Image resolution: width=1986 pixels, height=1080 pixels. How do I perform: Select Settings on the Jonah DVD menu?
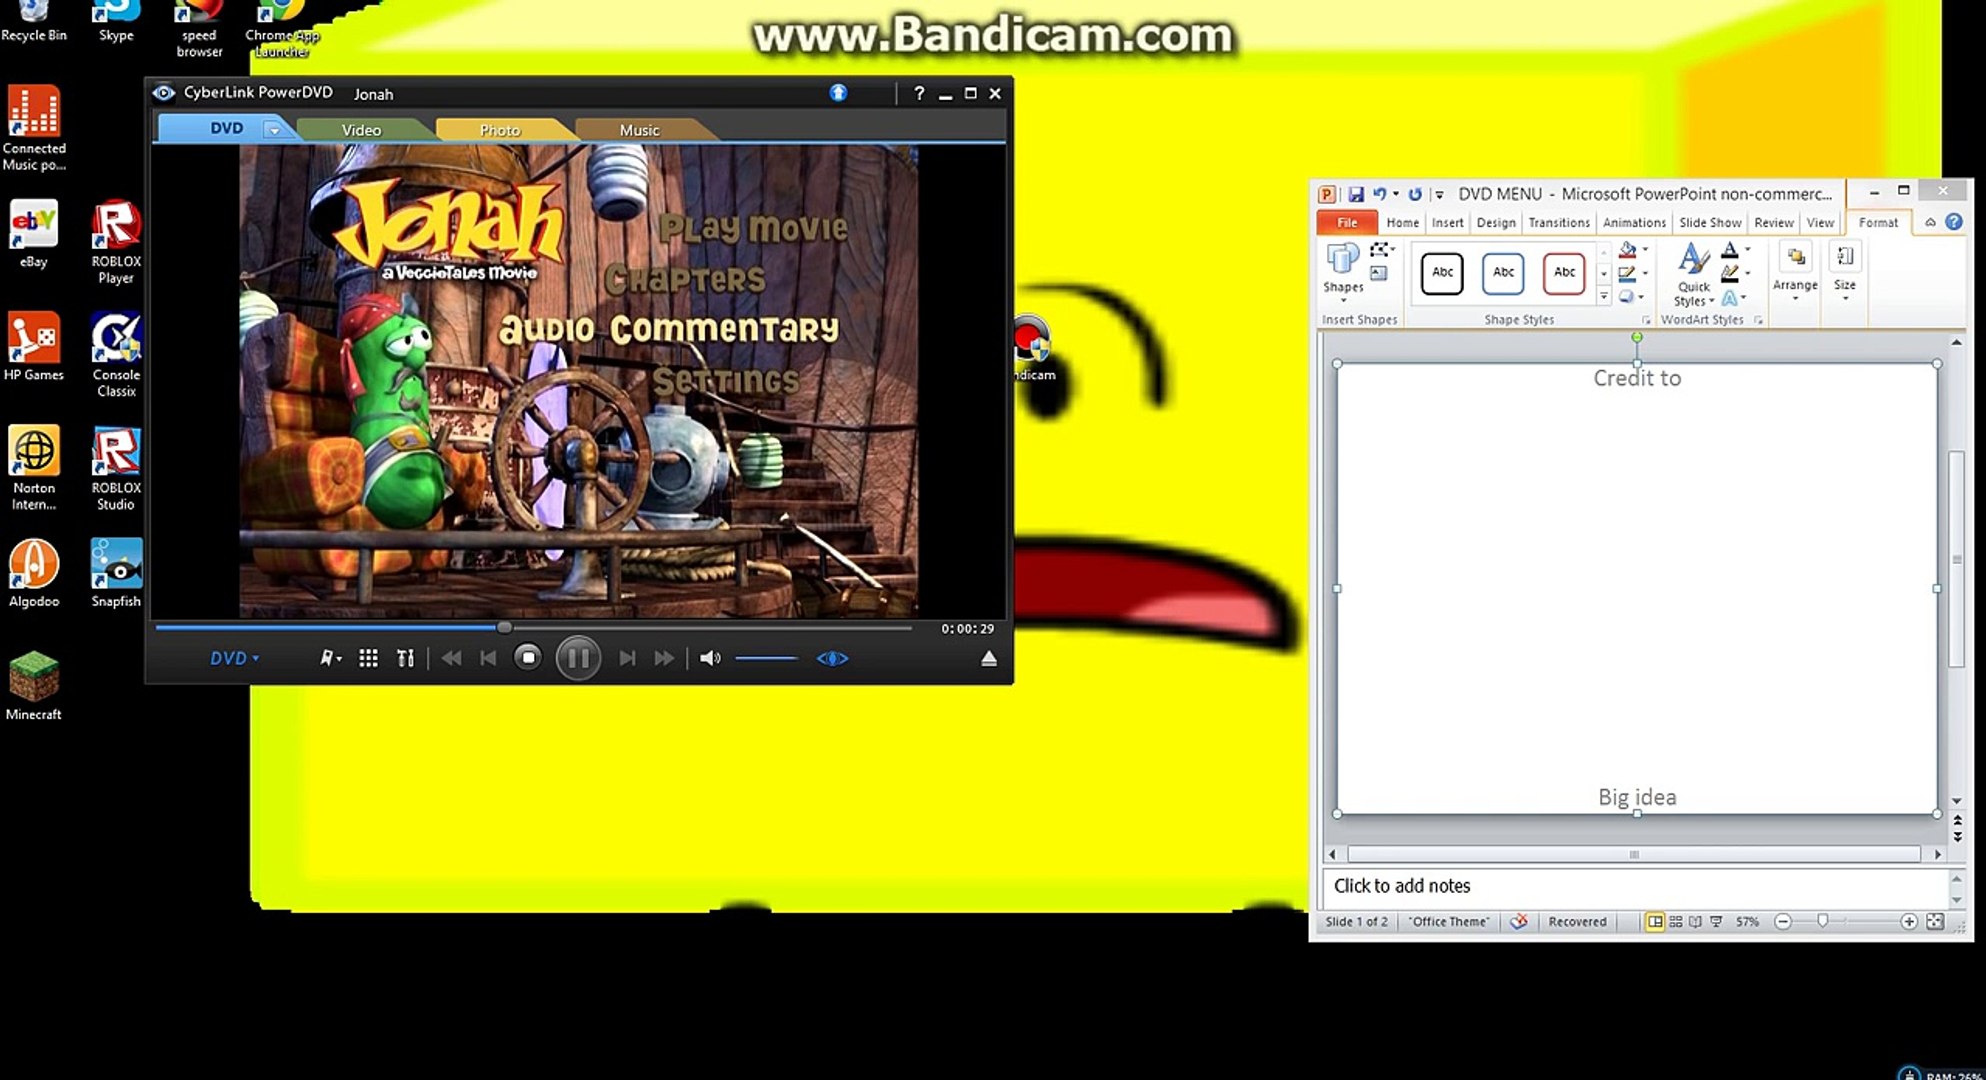click(727, 380)
